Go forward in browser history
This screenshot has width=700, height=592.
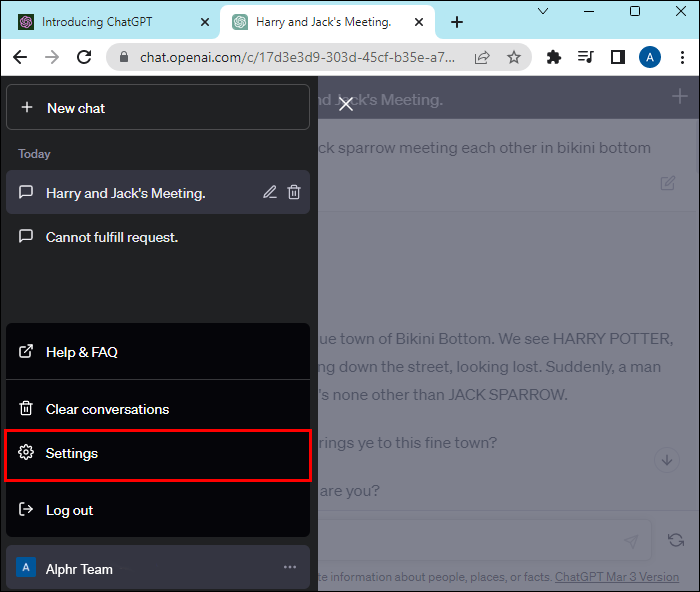(x=52, y=57)
